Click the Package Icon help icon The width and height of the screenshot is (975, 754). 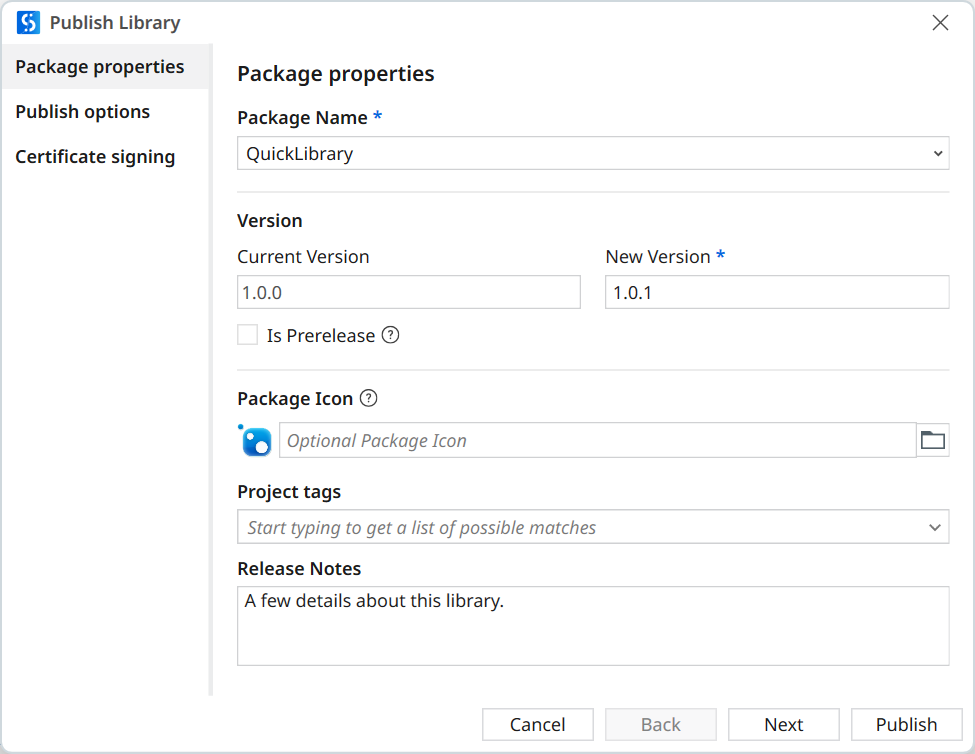369,399
